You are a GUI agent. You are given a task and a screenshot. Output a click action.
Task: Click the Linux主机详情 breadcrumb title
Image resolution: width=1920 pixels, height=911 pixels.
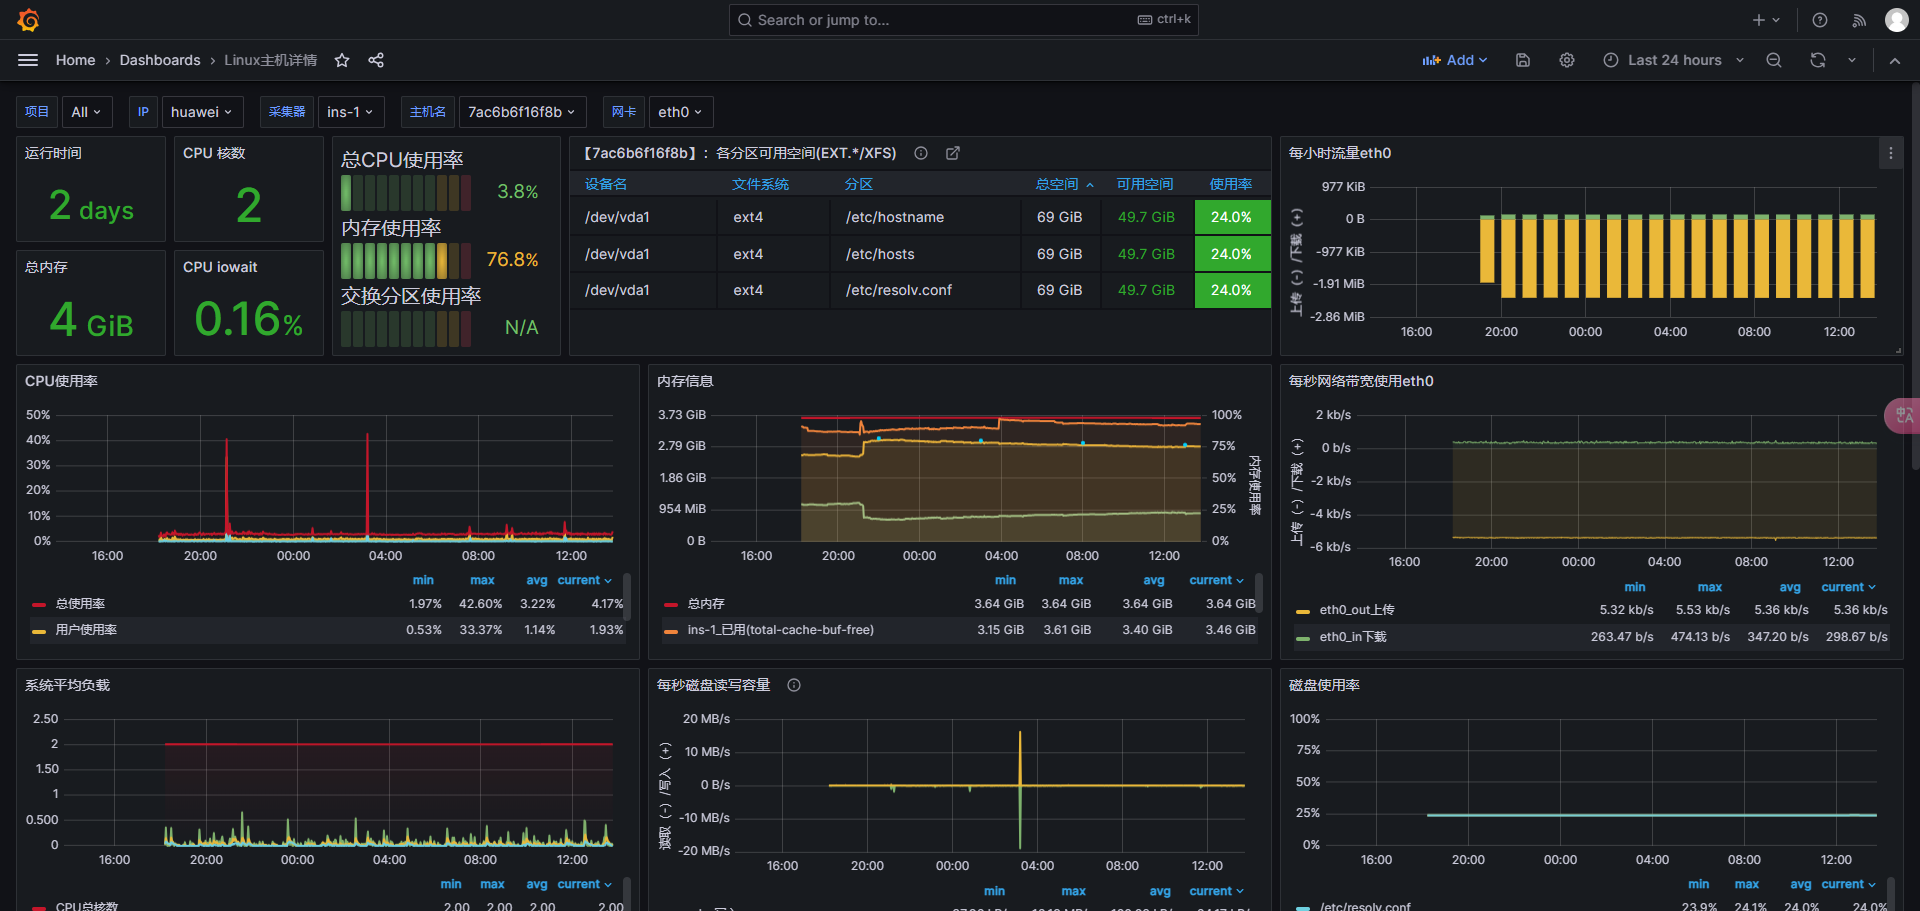pos(270,60)
